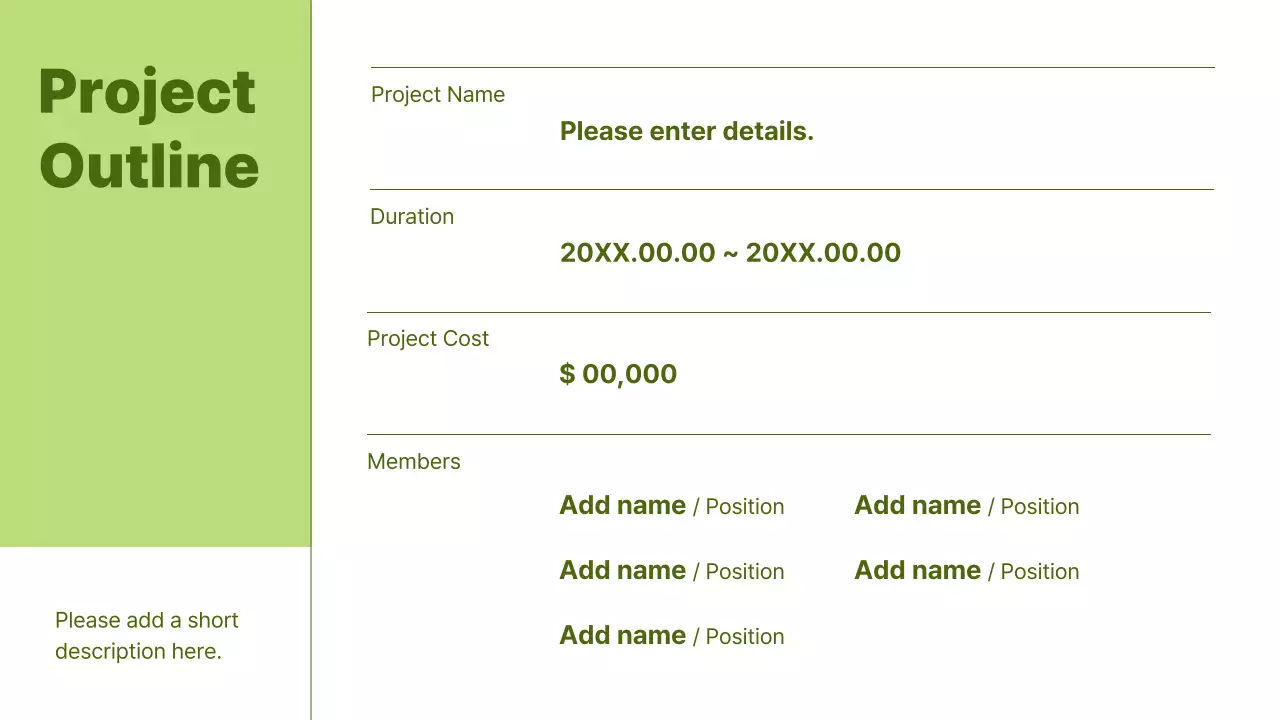The width and height of the screenshot is (1280, 720).
Task: Select 'Add name' in first row, right column
Action: [x=917, y=506]
